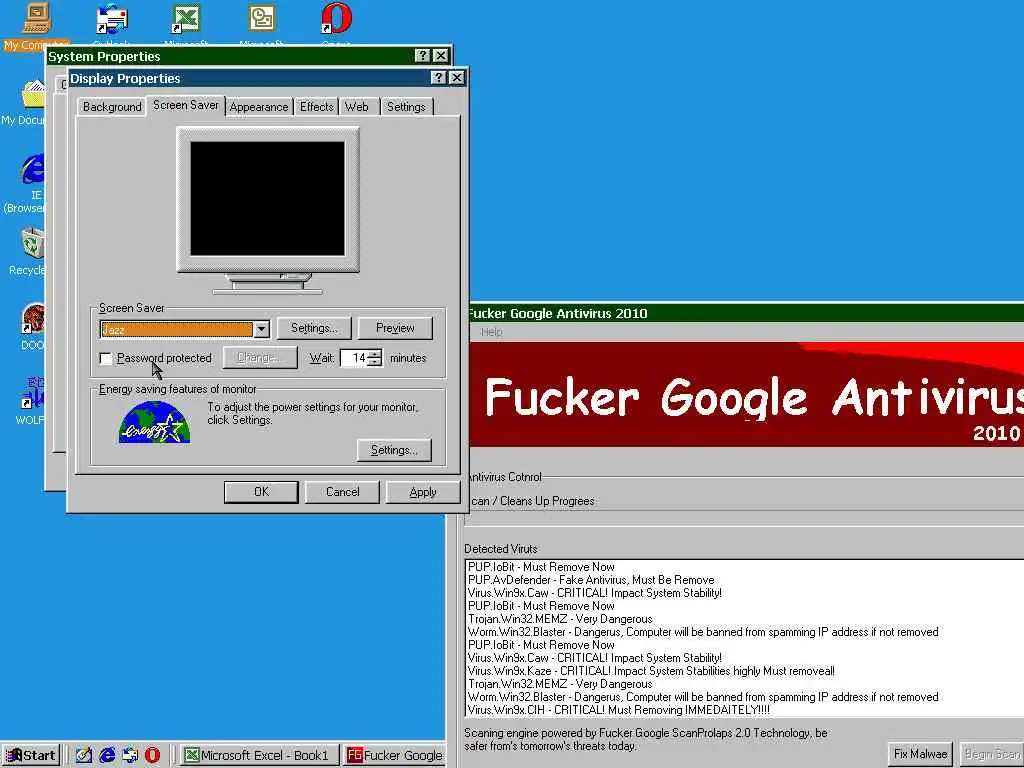This screenshot has height=768, width=1024.
Task: Switch to Microsoft Excel - Book1 taskbar button
Action: point(259,755)
